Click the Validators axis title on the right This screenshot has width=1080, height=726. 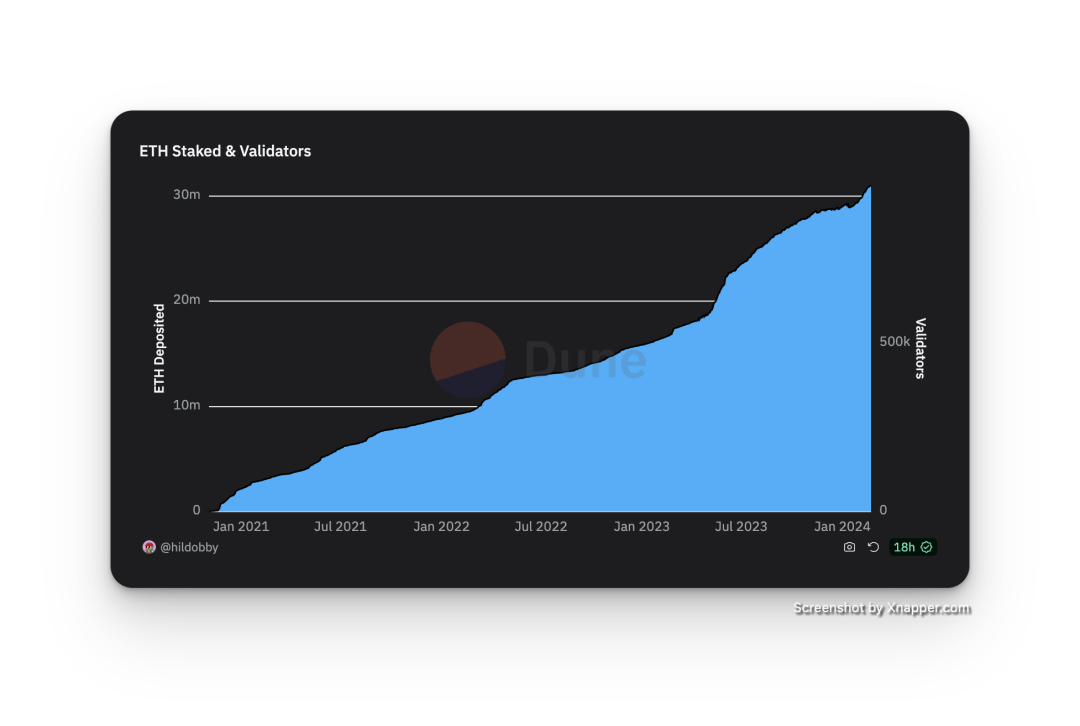click(x=921, y=348)
